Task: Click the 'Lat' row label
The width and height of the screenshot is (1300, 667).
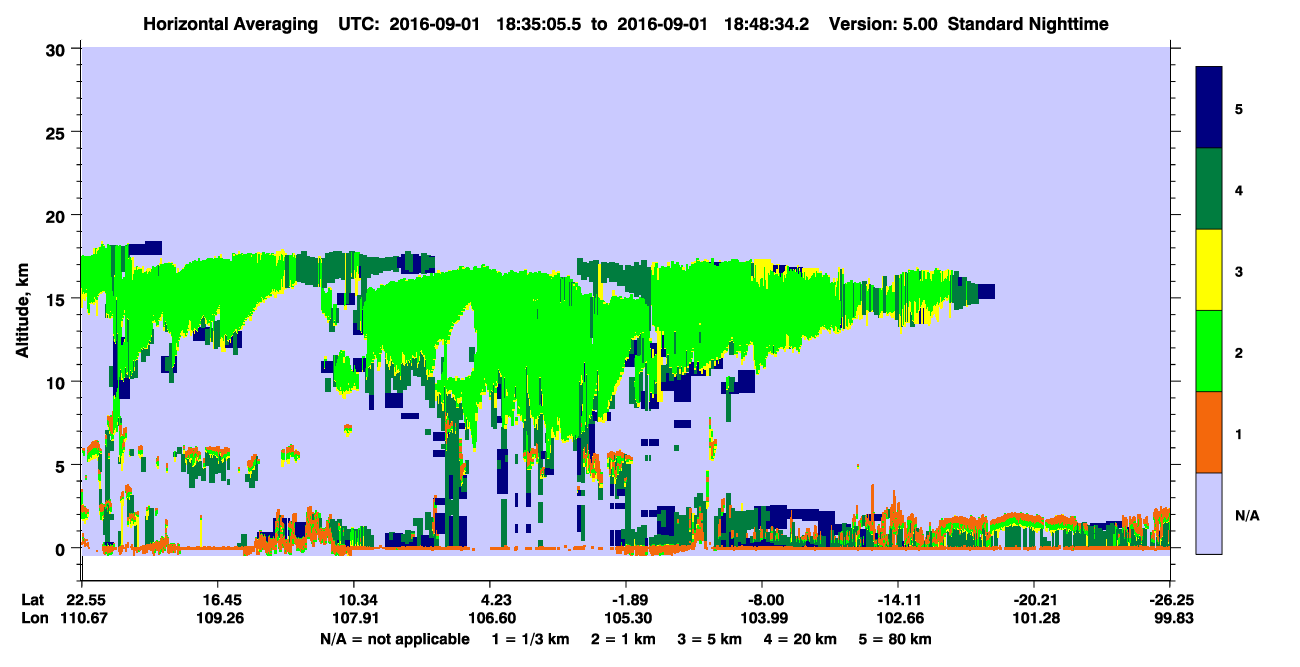Action: pos(33,600)
